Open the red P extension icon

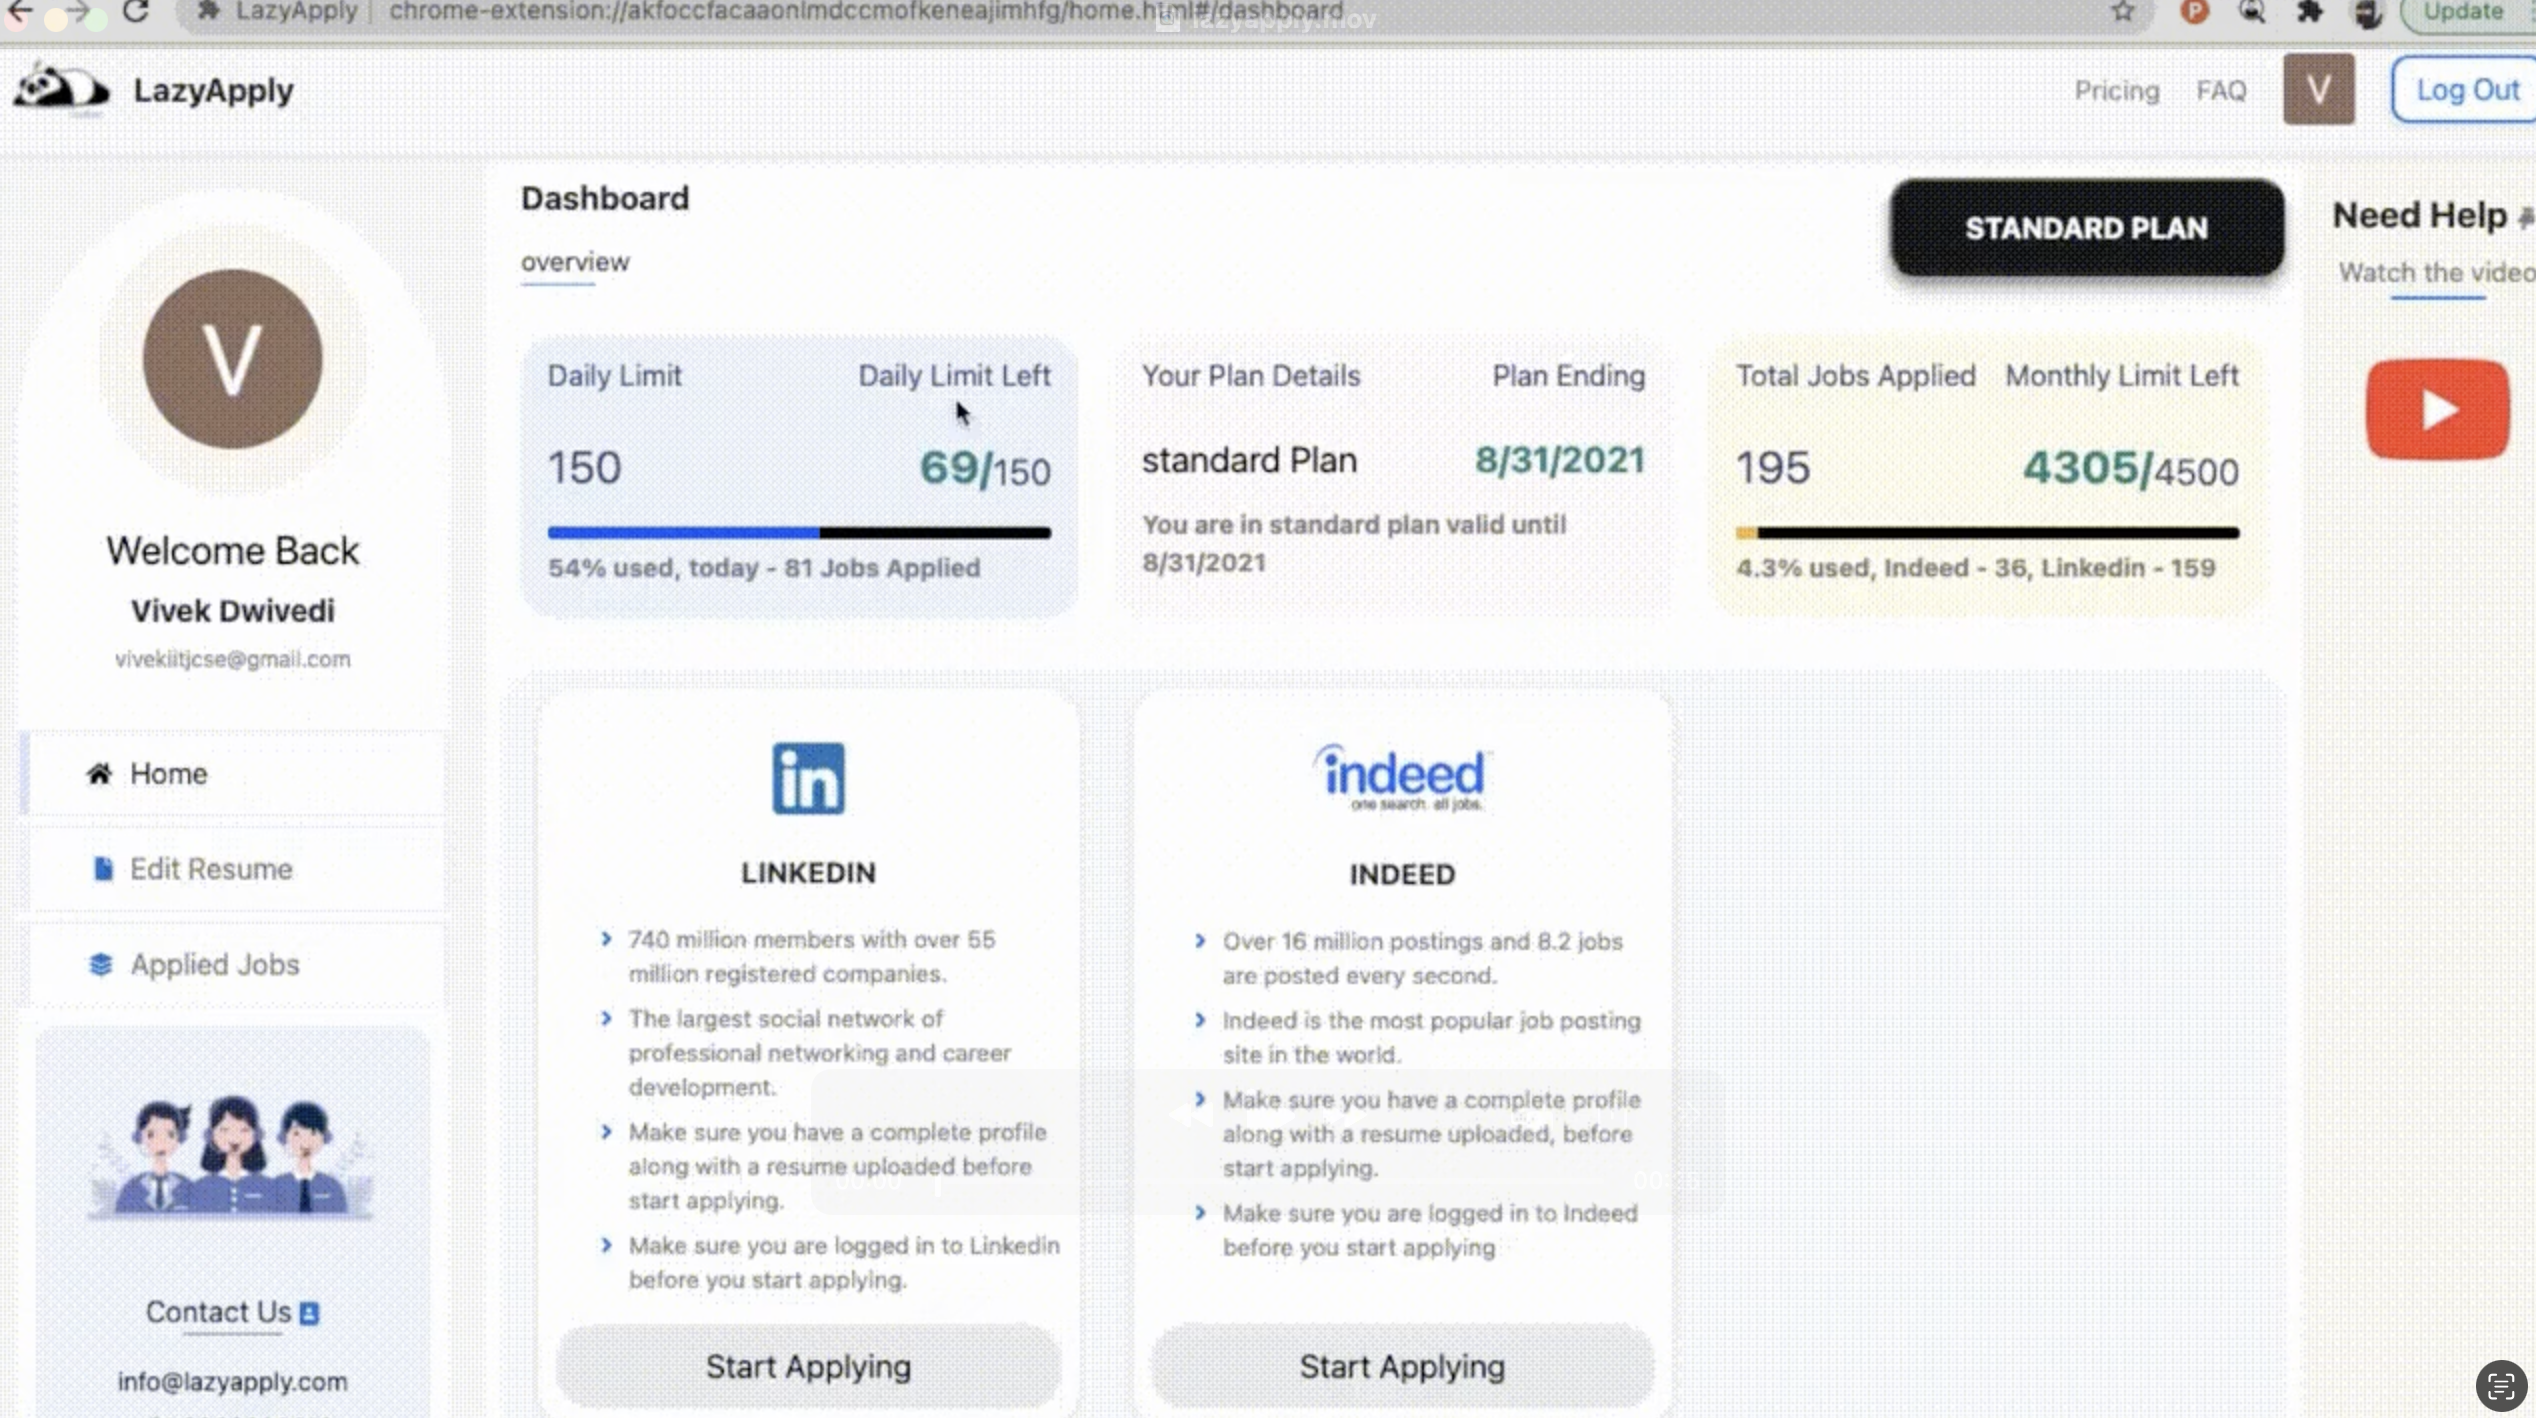click(2194, 12)
